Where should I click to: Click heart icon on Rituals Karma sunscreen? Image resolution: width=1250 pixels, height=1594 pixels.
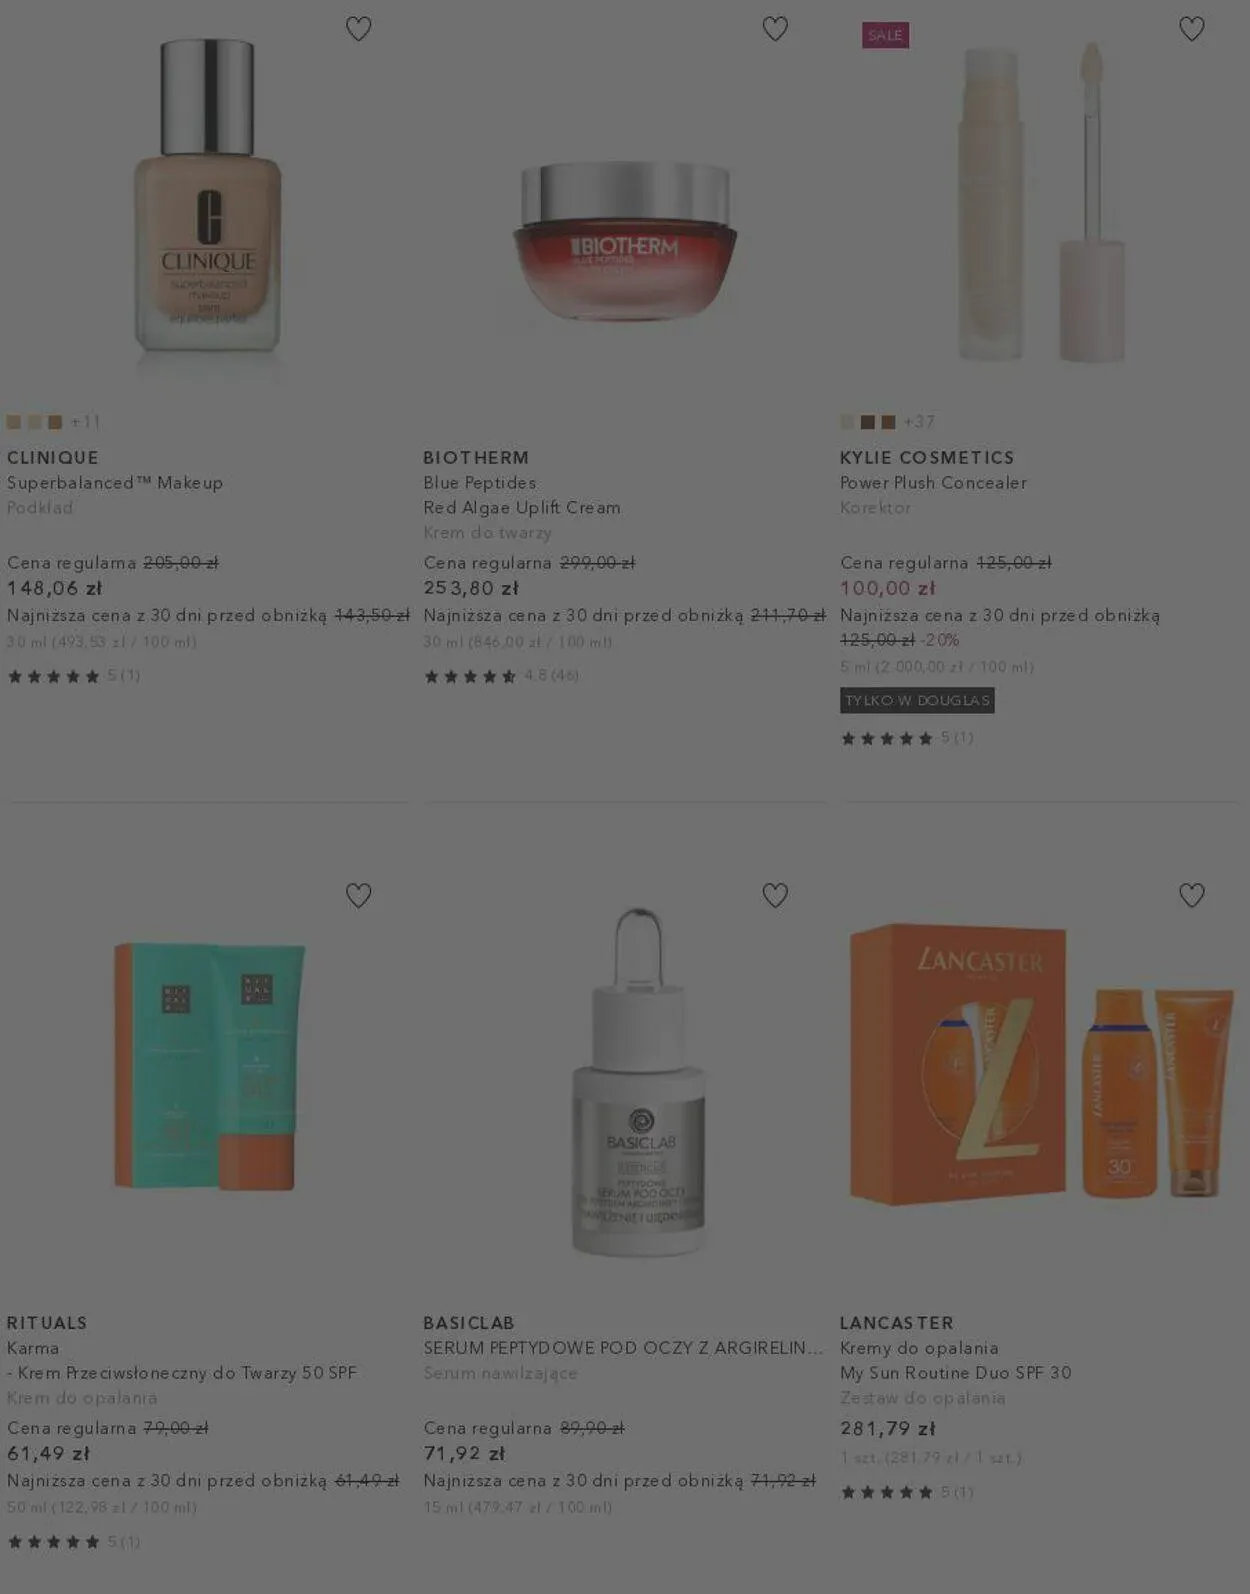358,895
